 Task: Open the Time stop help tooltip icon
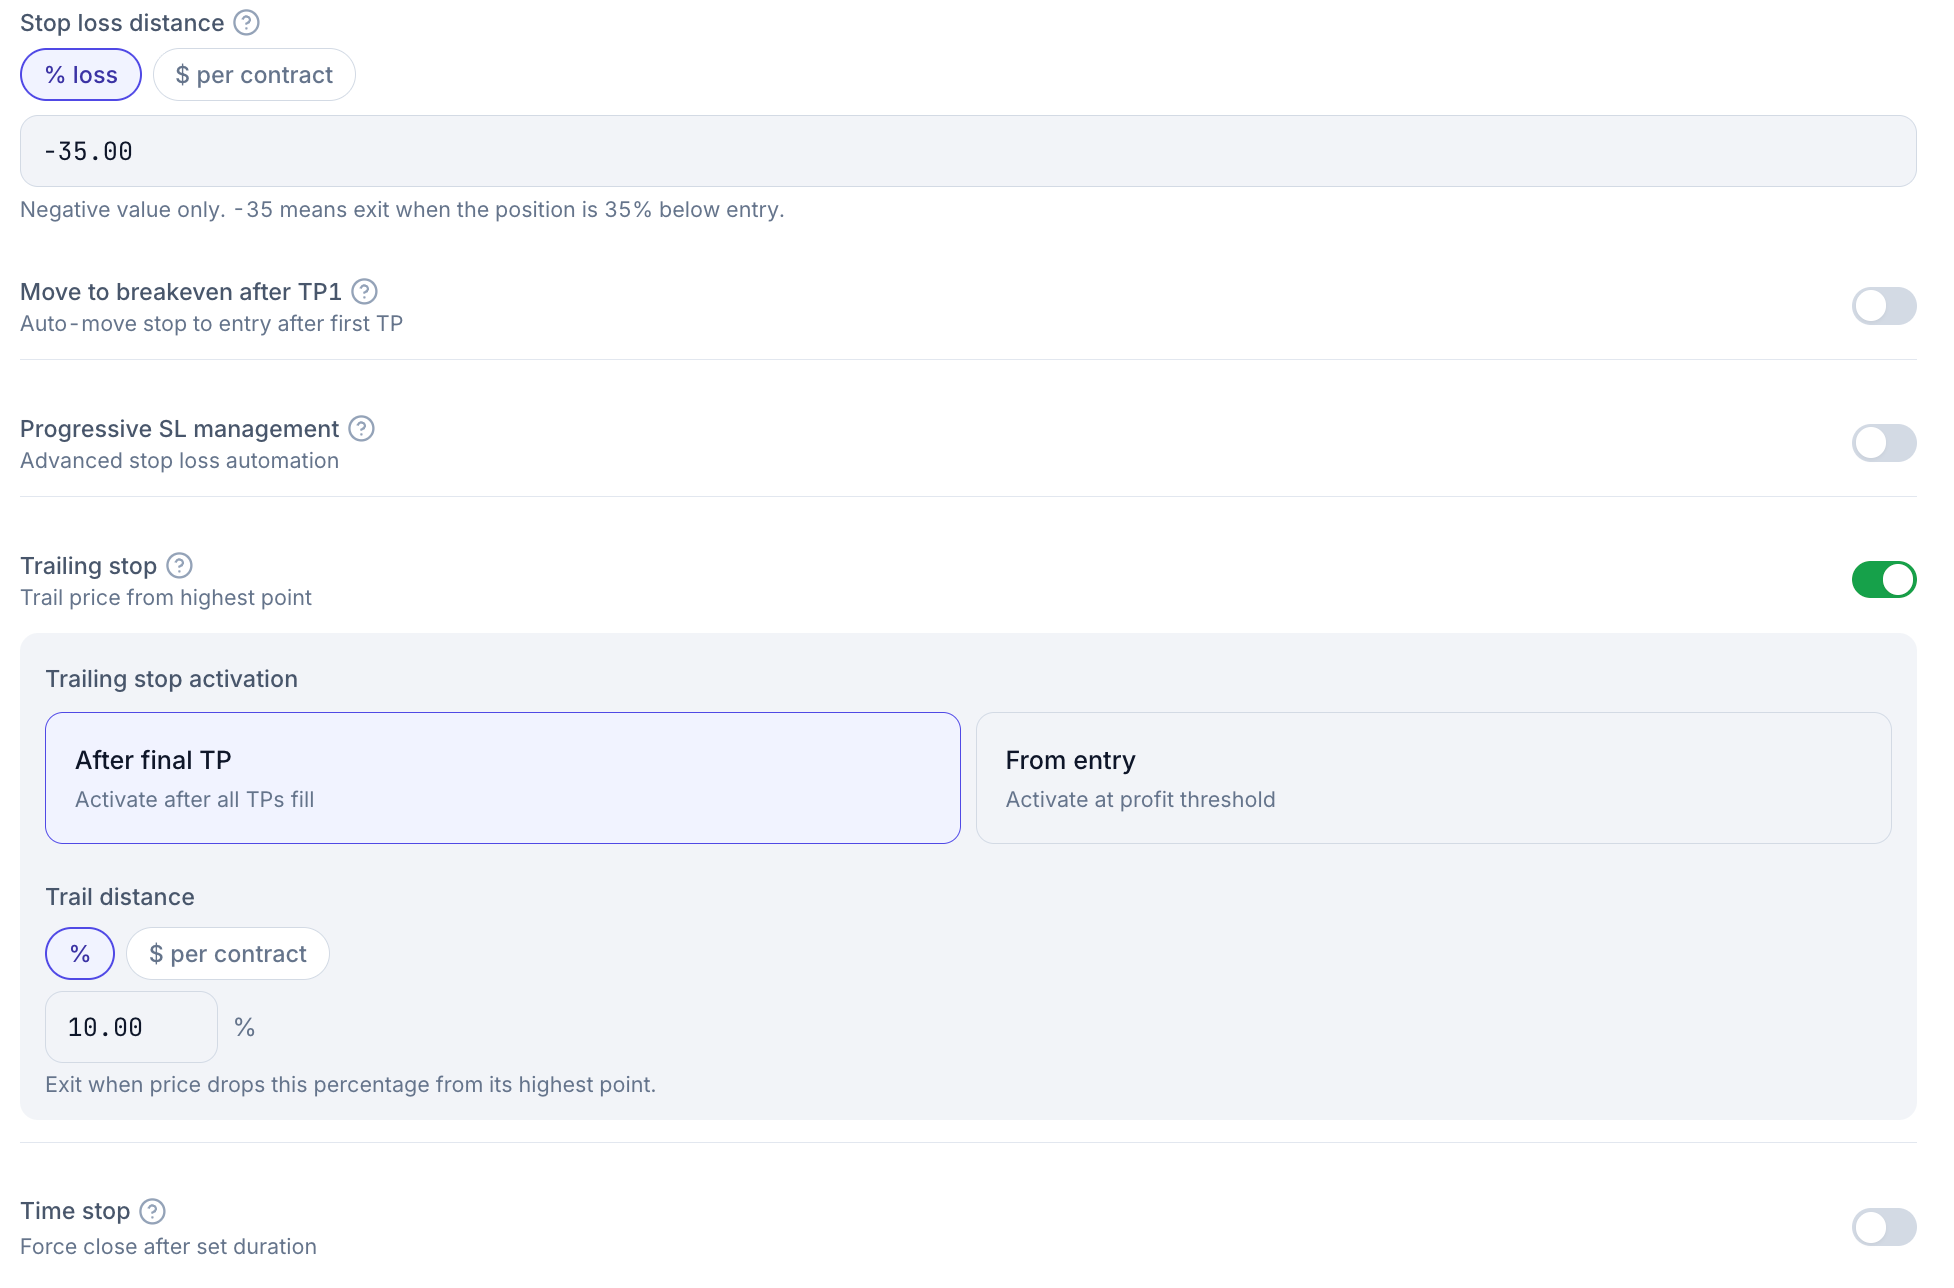(x=152, y=1211)
